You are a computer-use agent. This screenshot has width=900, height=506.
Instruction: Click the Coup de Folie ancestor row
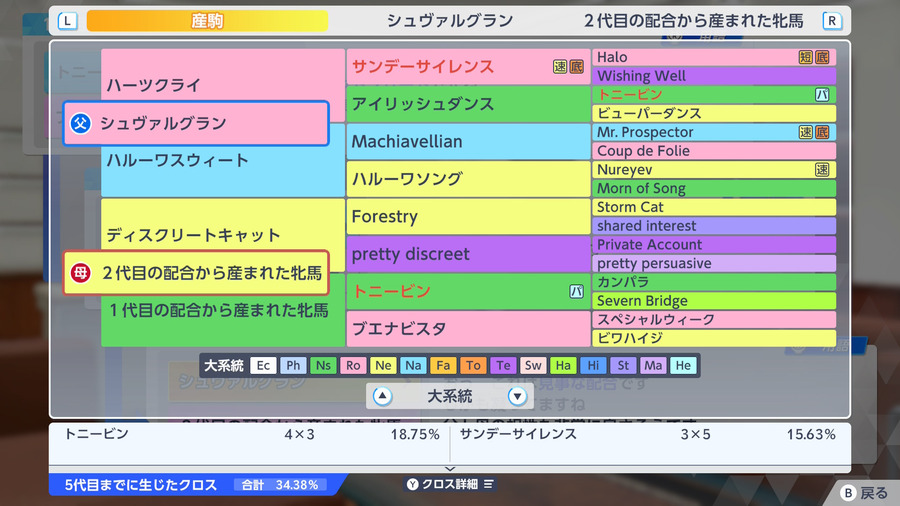click(x=714, y=151)
